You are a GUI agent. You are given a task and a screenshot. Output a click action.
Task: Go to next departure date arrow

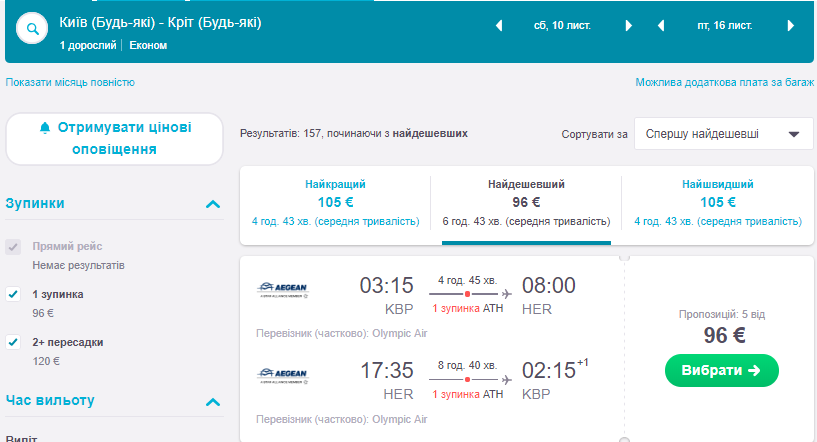point(628,26)
